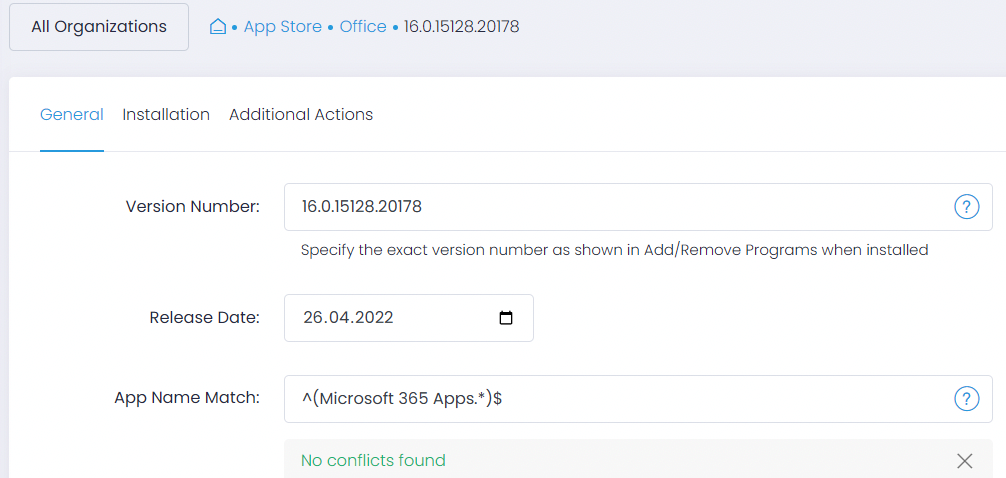The height and width of the screenshot is (478, 1006).
Task: Open the Additional Actions tab
Action: tap(301, 115)
